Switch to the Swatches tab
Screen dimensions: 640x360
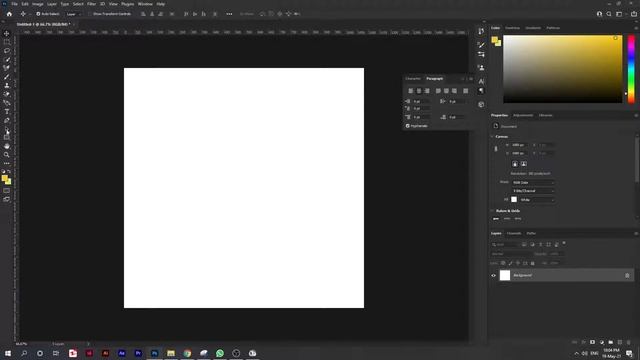[x=513, y=28]
